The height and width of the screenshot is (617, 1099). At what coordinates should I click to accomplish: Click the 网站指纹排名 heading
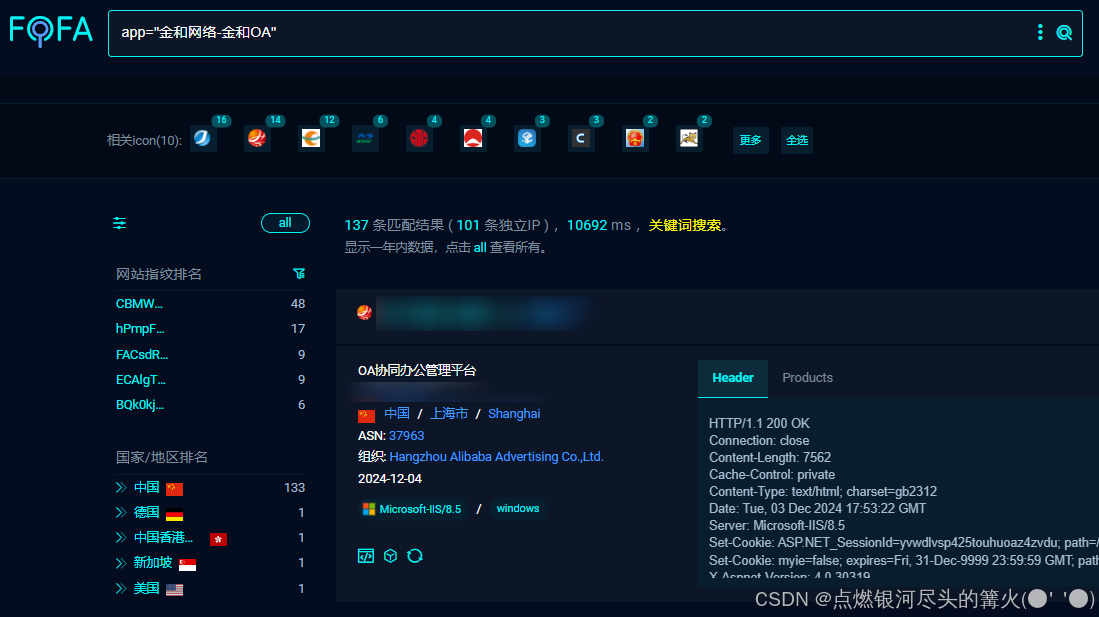pyautogui.click(x=158, y=274)
